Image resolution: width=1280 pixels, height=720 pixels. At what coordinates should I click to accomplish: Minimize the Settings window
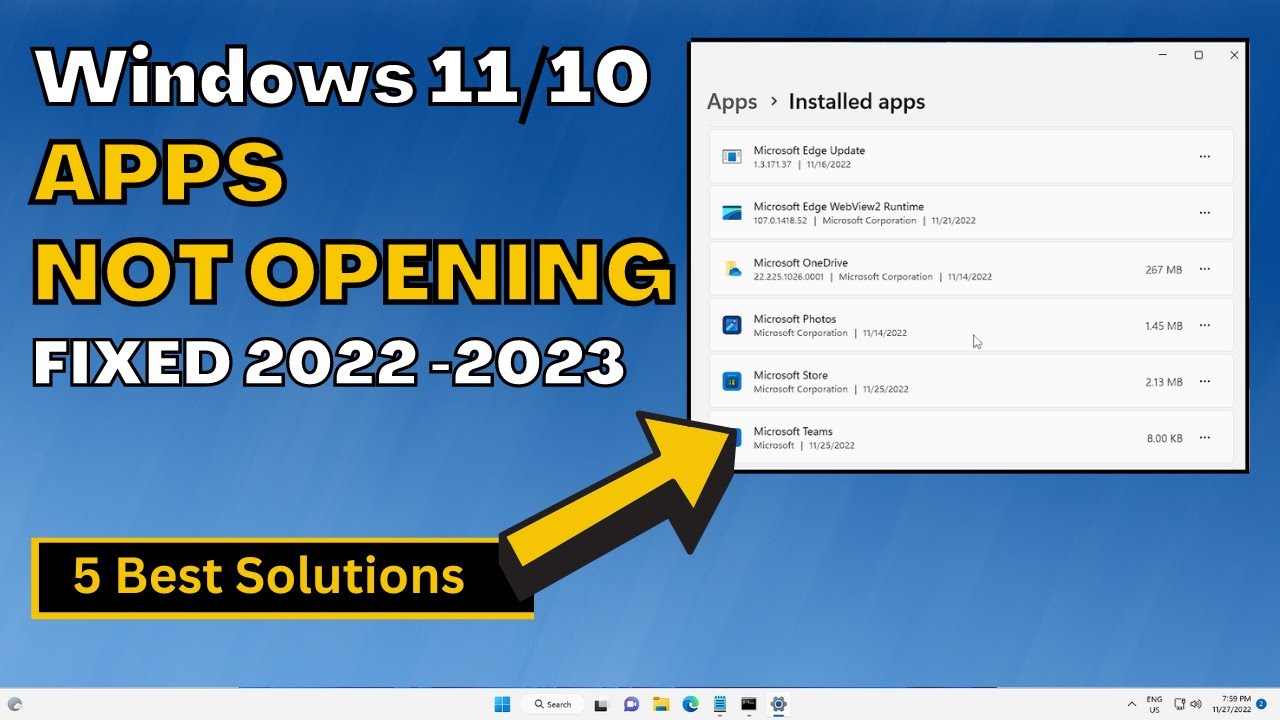(1163, 55)
